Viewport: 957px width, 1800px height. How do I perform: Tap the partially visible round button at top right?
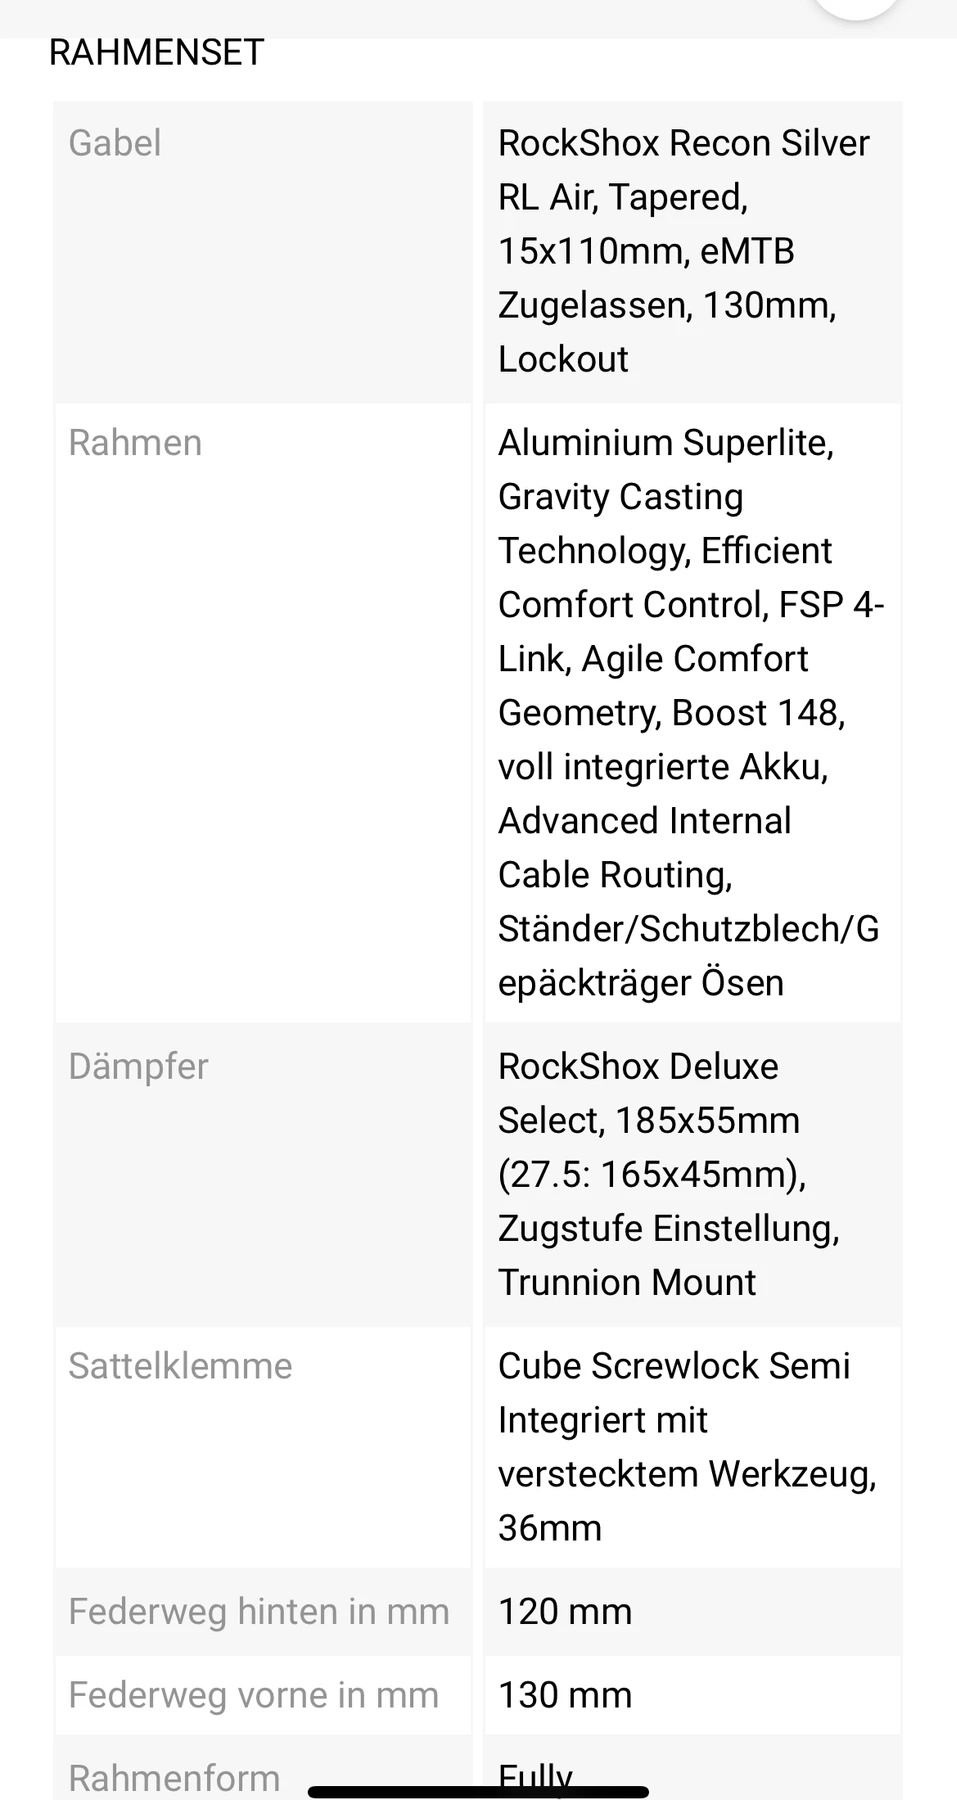[856, 8]
